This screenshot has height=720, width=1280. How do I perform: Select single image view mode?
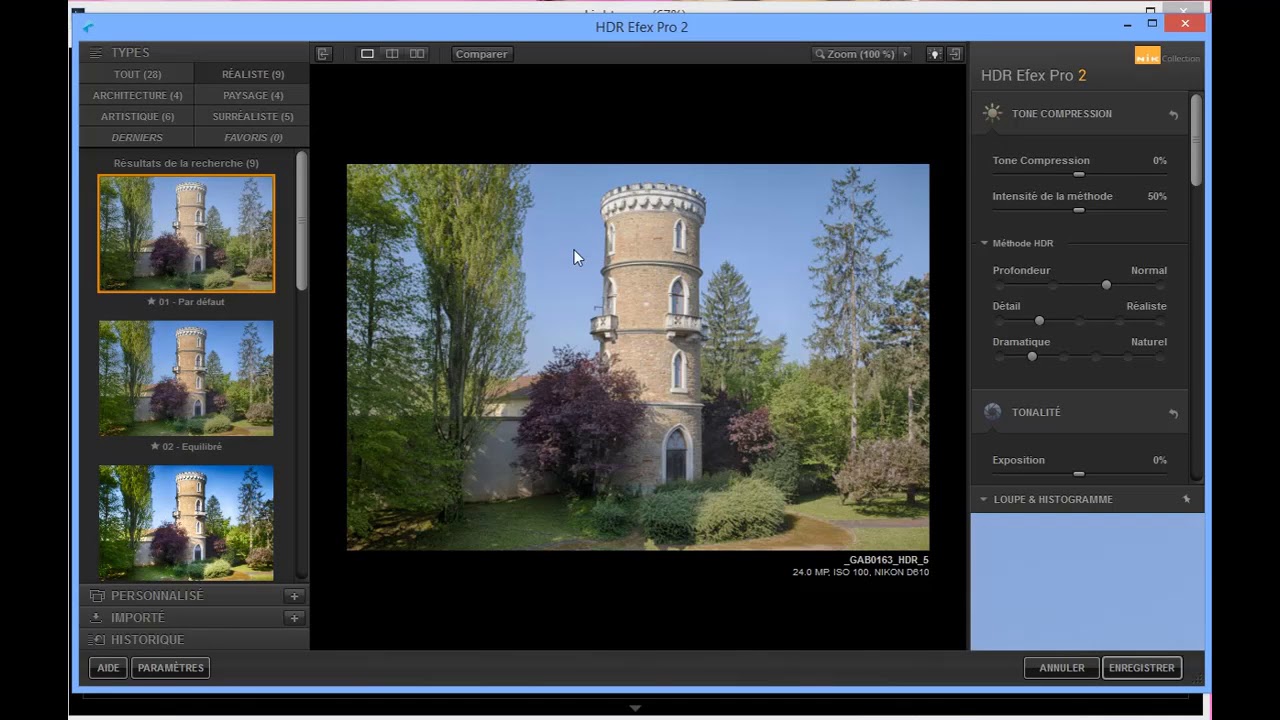coord(367,54)
